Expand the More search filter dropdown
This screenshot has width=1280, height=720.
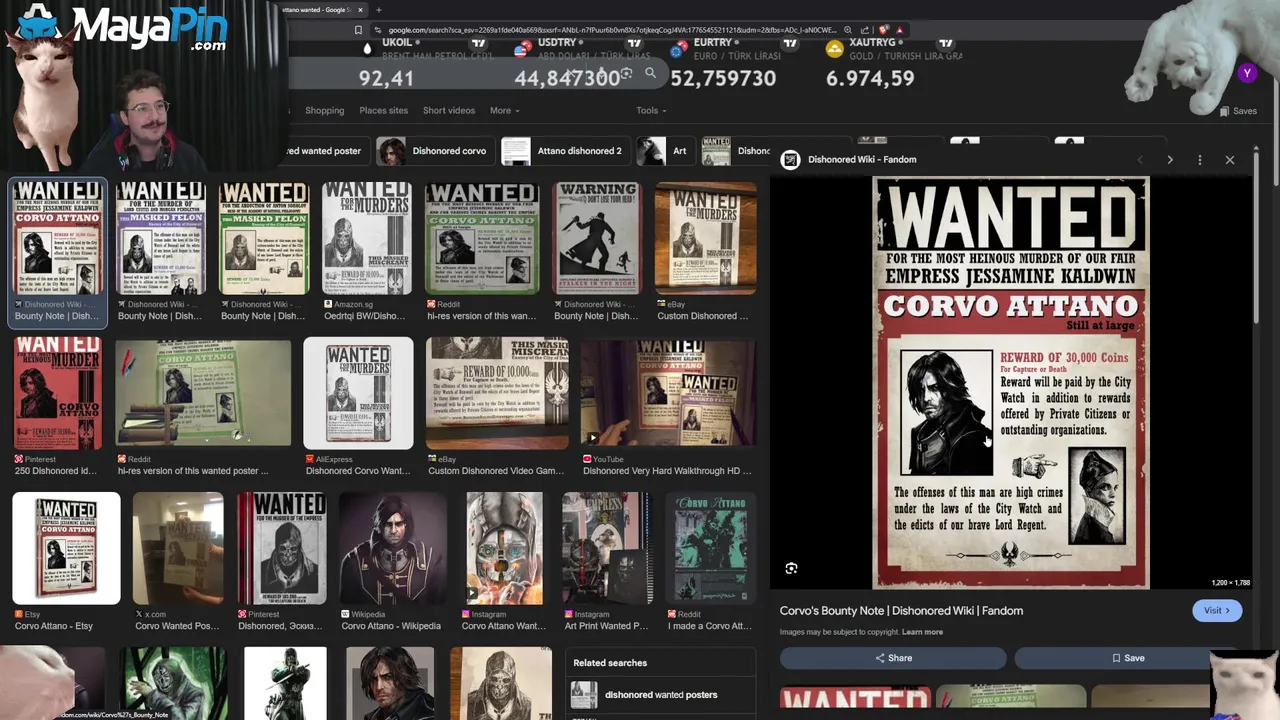click(x=505, y=111)
